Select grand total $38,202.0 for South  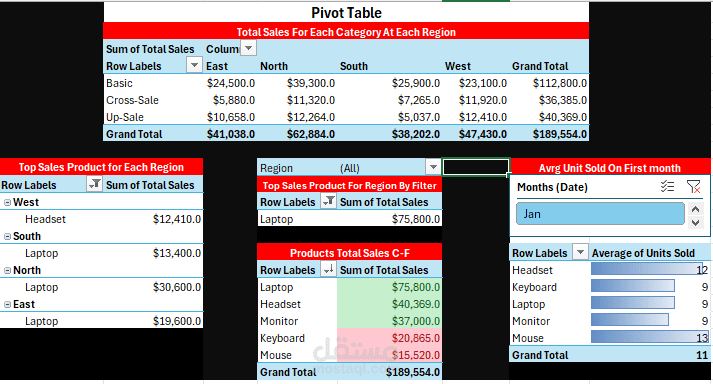point(416,134)
